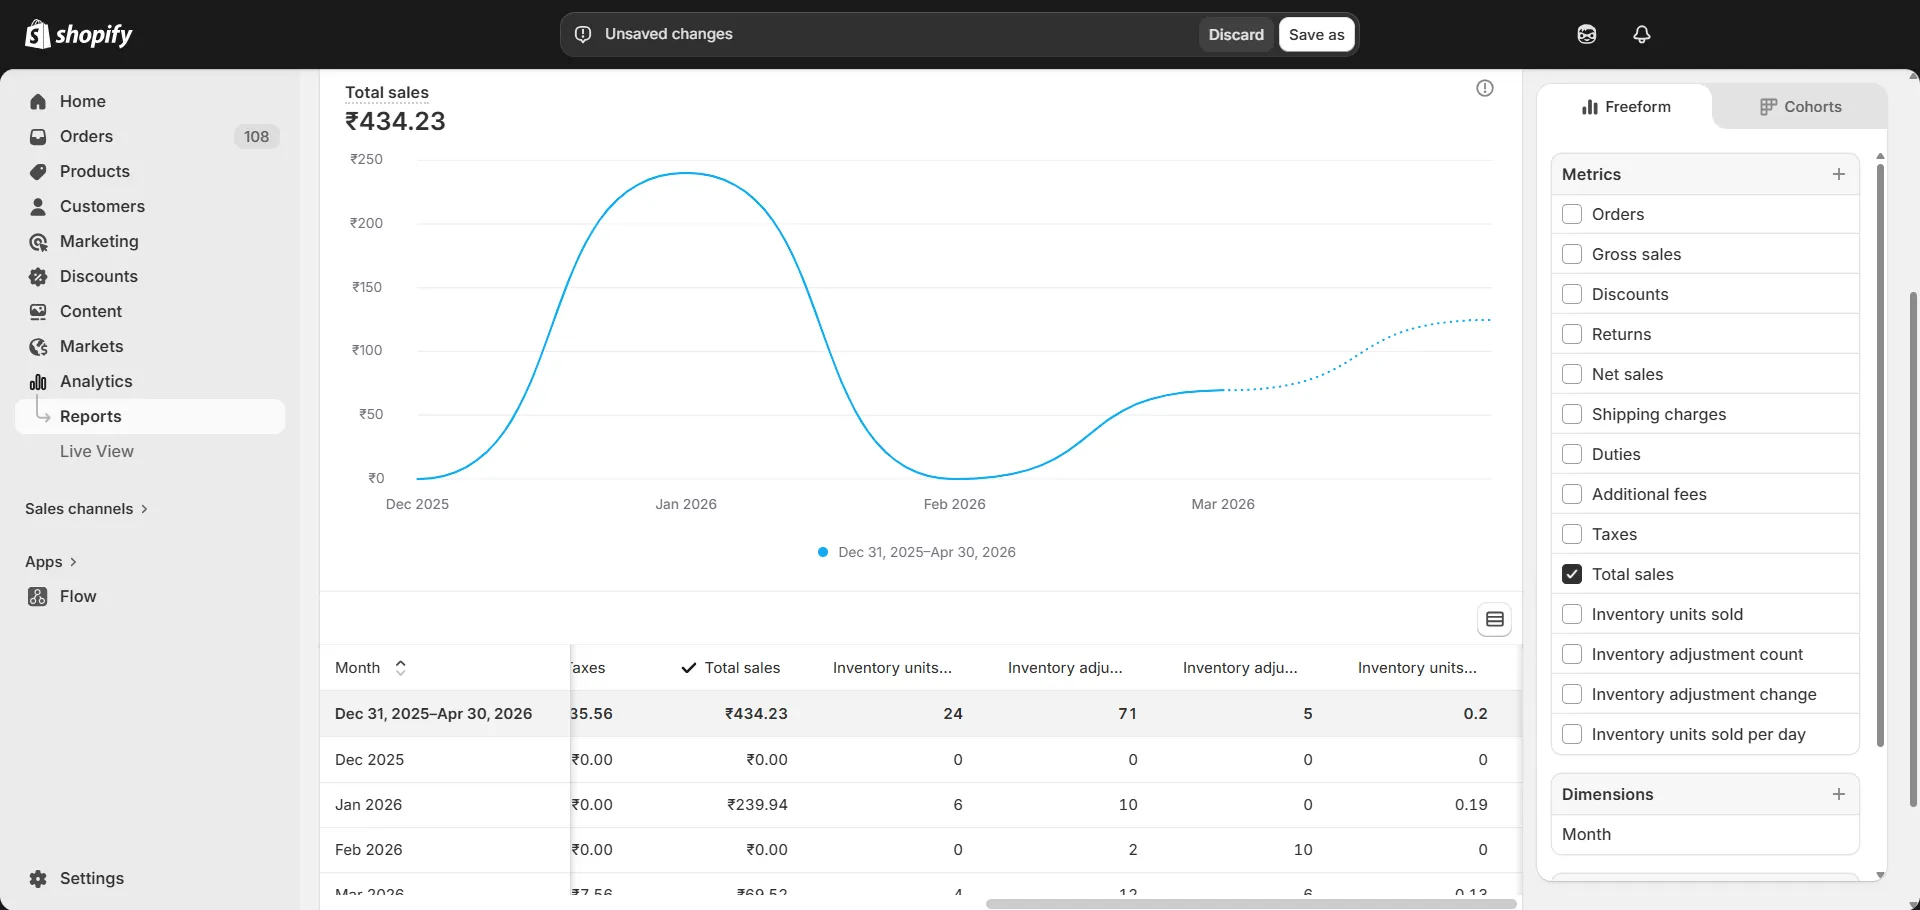Check the Additional fees checkbox

click(x=1572, y=494)
